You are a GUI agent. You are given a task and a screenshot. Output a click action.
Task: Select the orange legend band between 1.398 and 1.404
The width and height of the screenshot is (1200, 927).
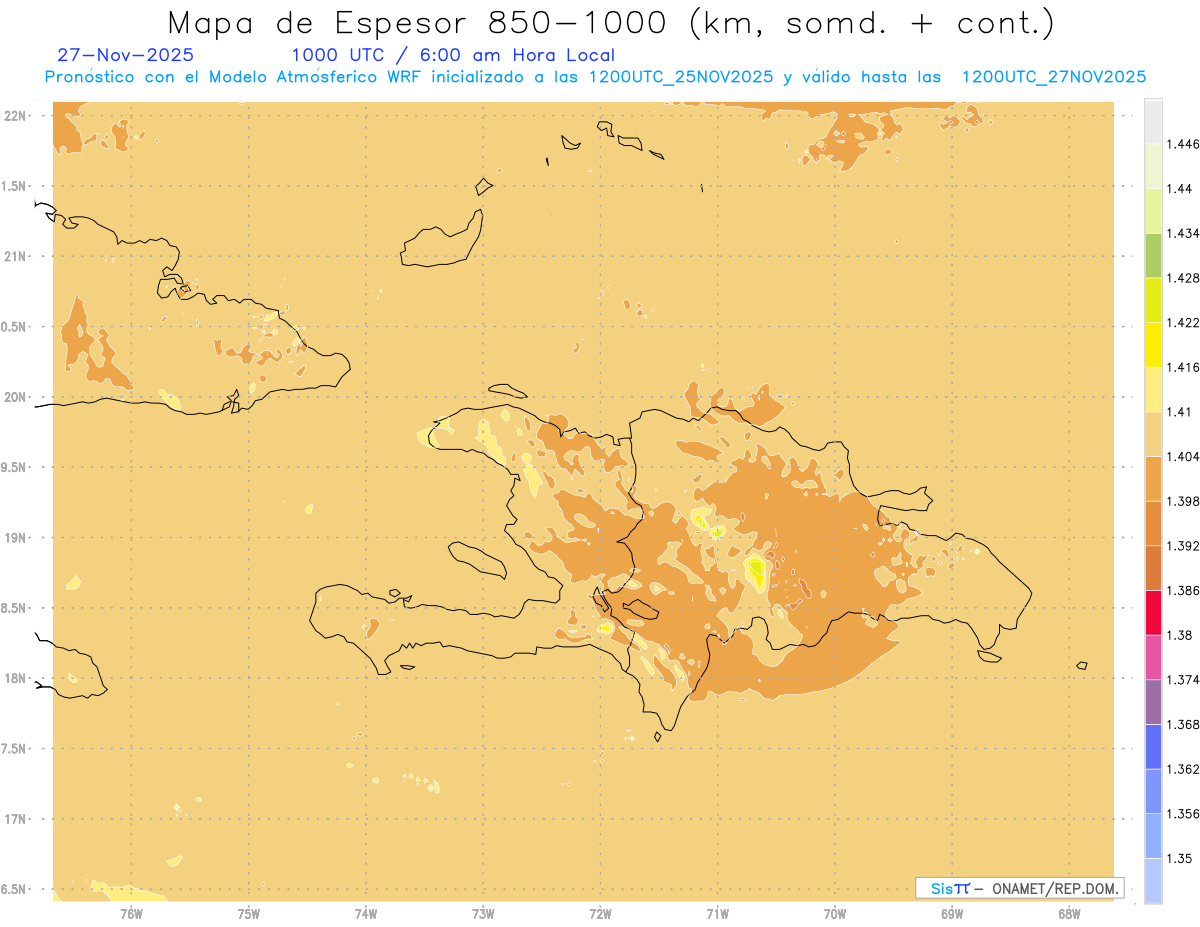[x=1153, y=478]
